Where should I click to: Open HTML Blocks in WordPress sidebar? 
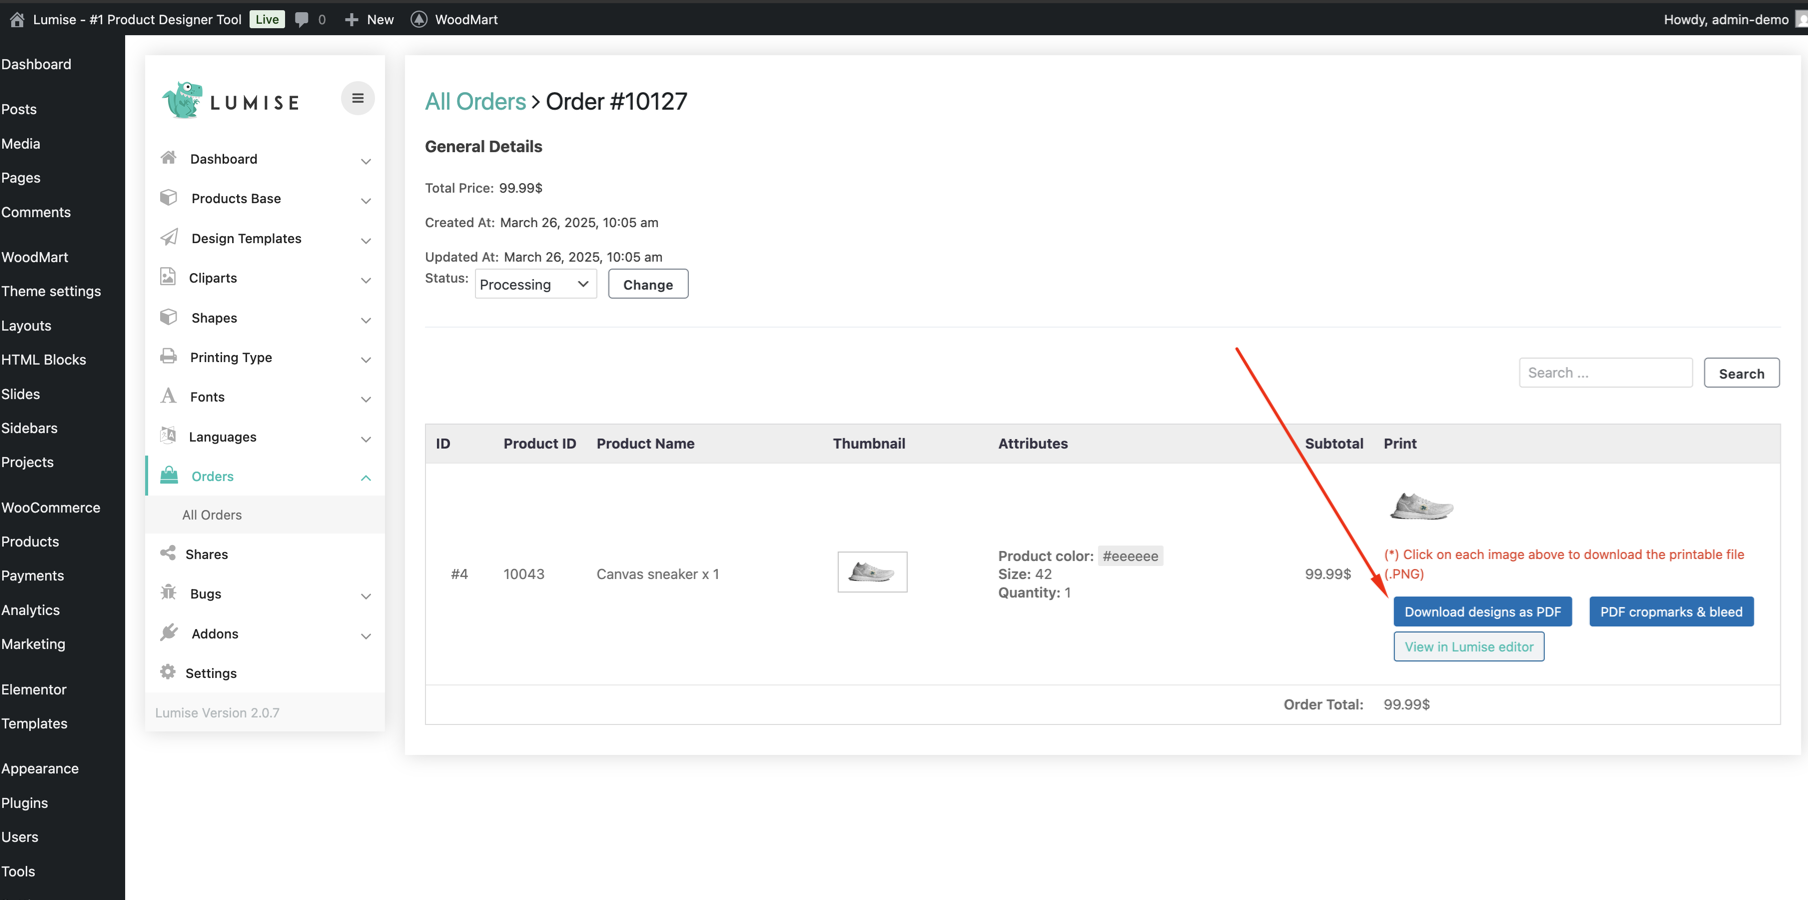point(44,359)
